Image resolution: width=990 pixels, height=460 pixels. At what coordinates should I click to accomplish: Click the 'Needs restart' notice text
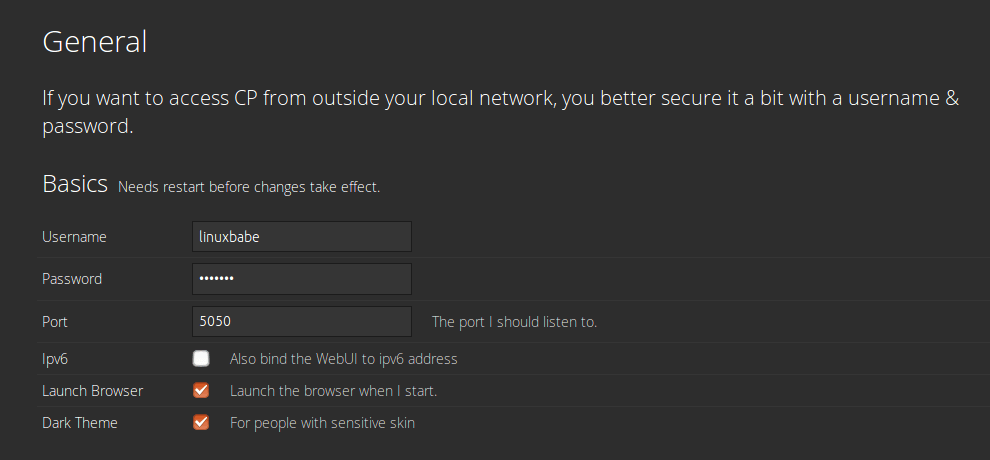[249, 187]
